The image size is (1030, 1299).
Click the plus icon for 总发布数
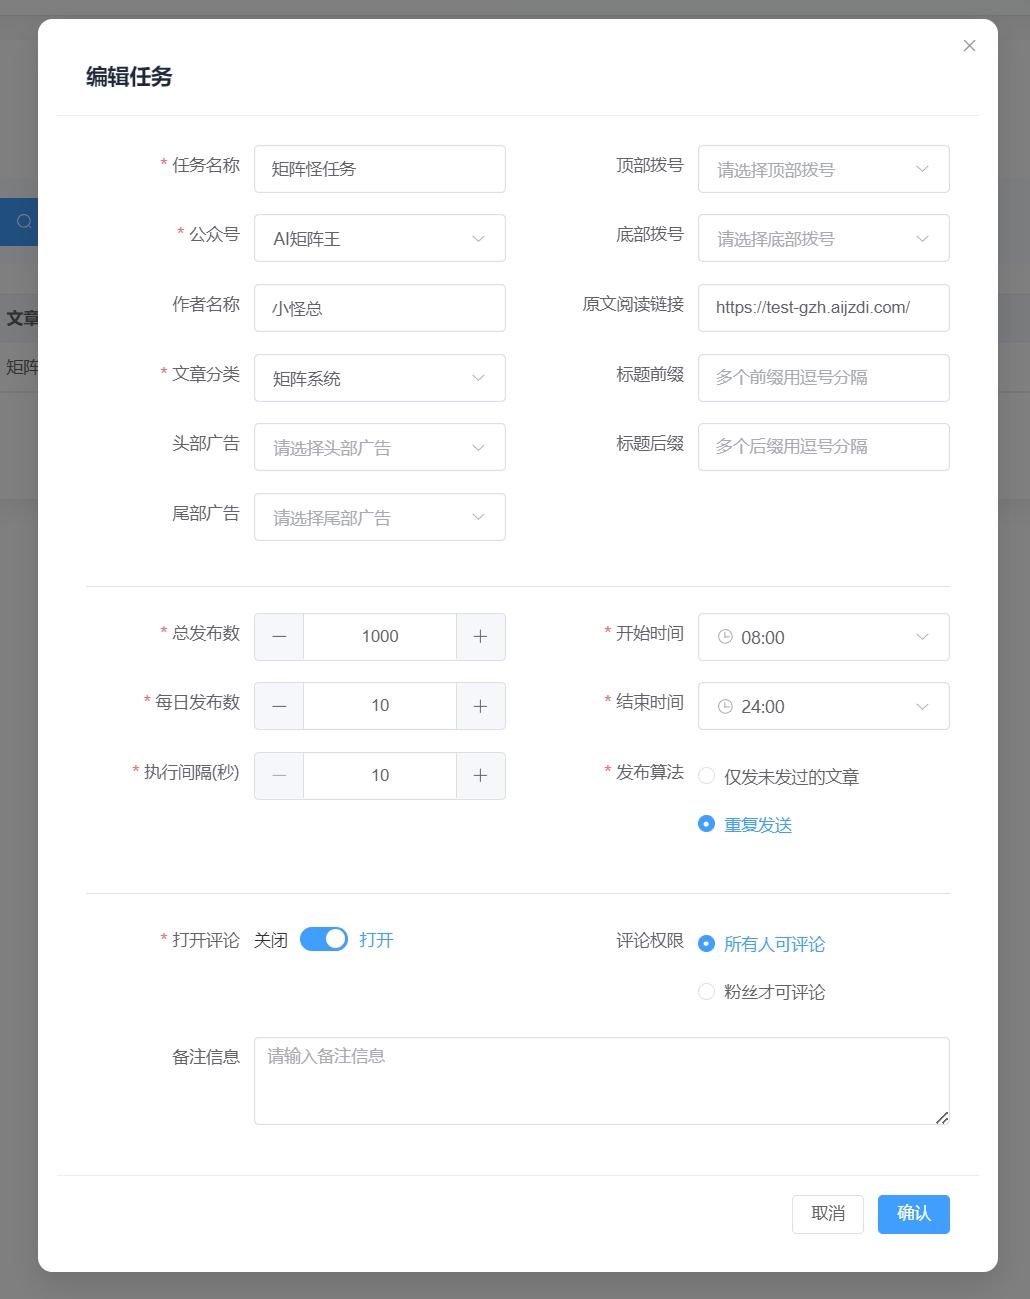(480, 637)
